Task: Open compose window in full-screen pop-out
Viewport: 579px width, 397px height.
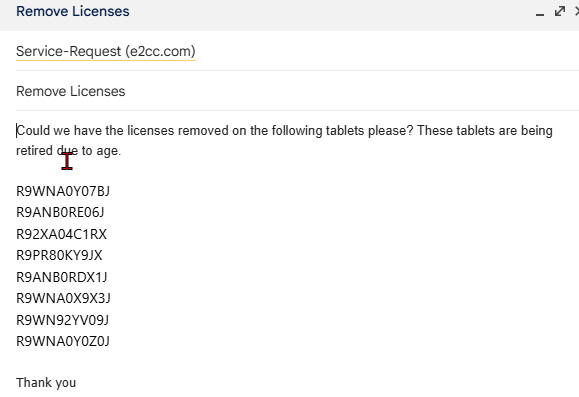Action: tap(560, 11)
